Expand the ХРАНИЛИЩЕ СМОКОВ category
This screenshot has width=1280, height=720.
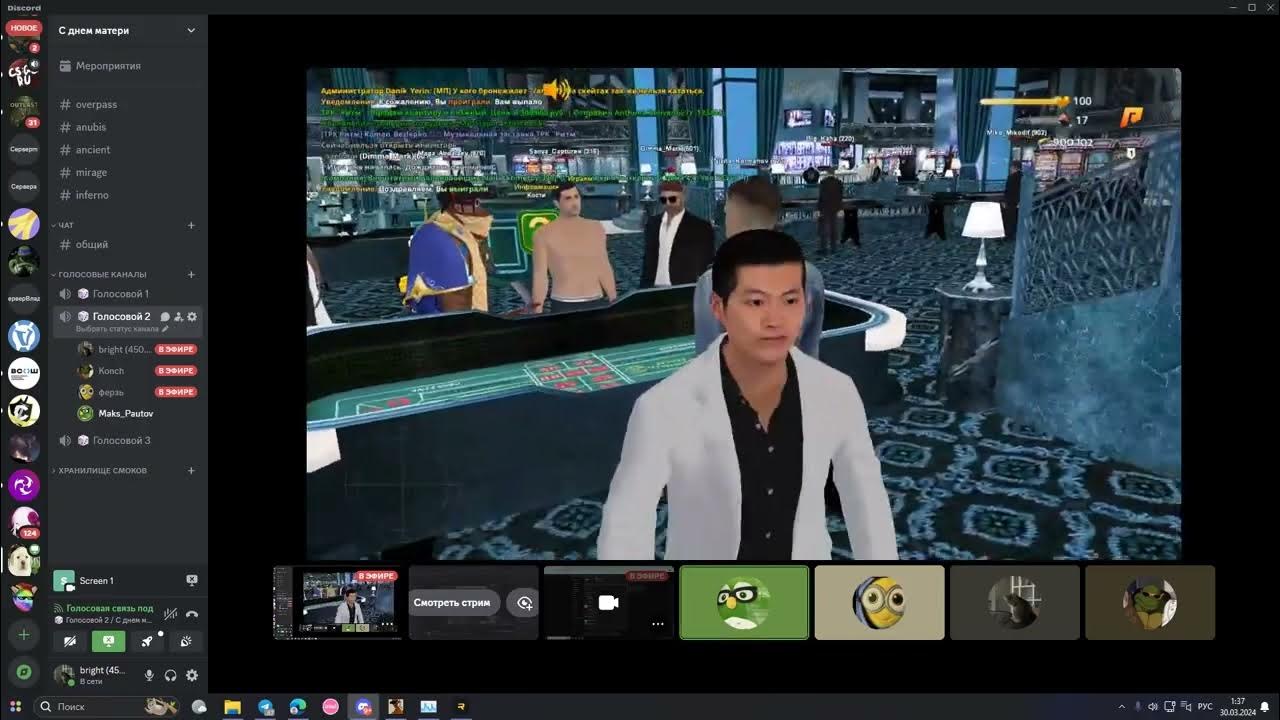[102, 470]
